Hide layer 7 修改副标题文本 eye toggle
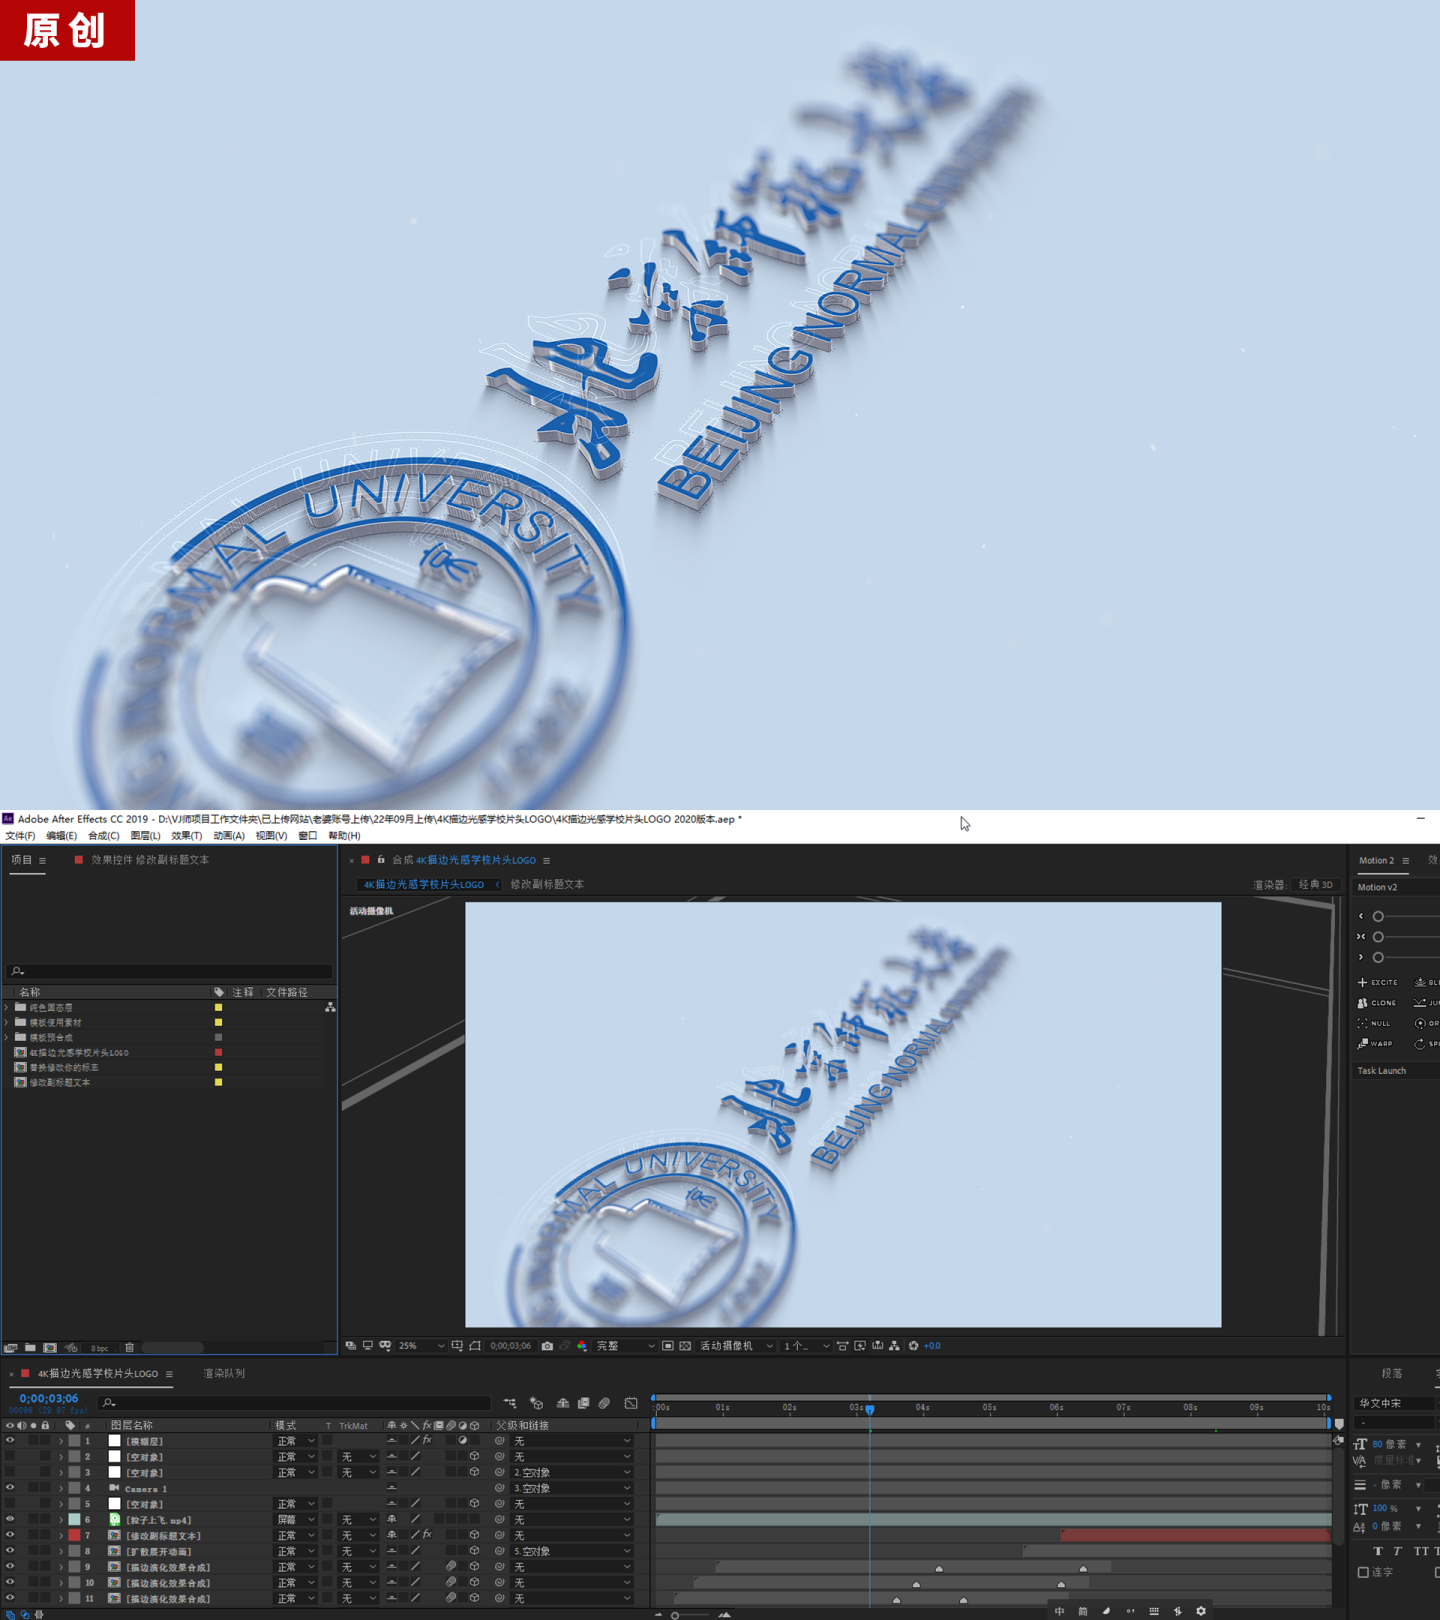Viewport: 1440px width, 1620px height. (x=10, y=1535)
